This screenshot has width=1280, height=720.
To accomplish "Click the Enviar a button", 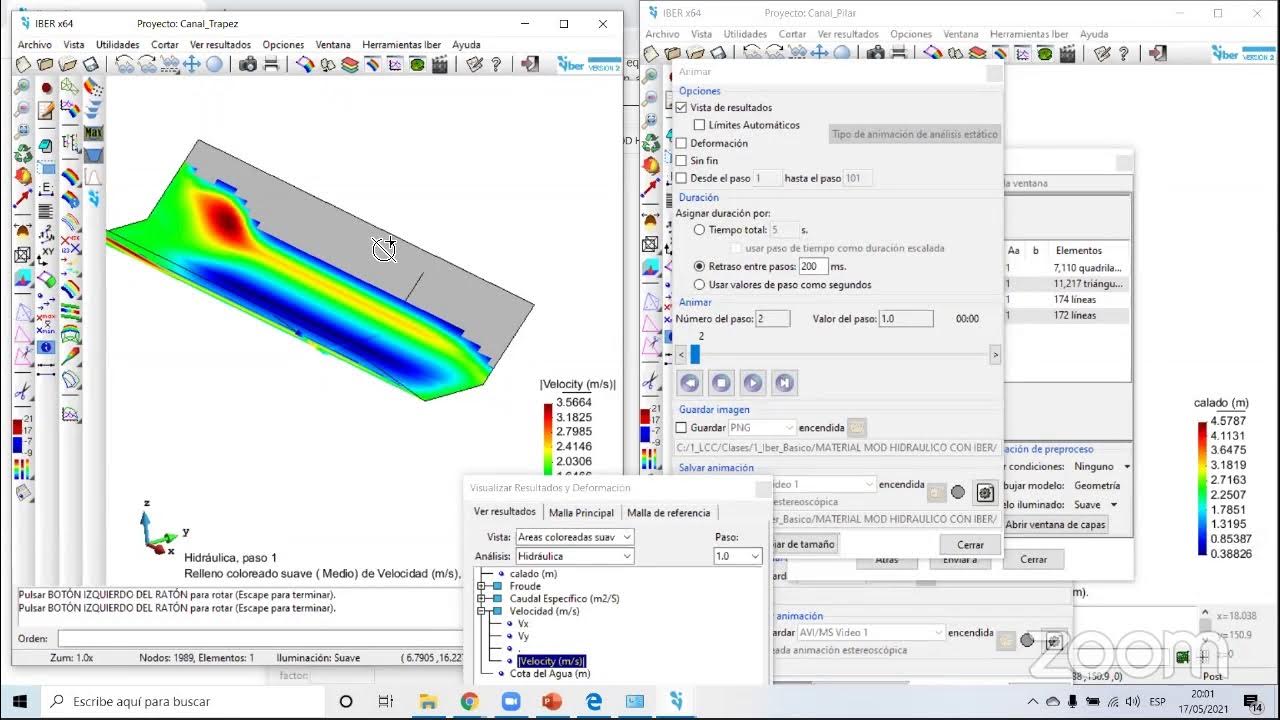I will [959, 559].
